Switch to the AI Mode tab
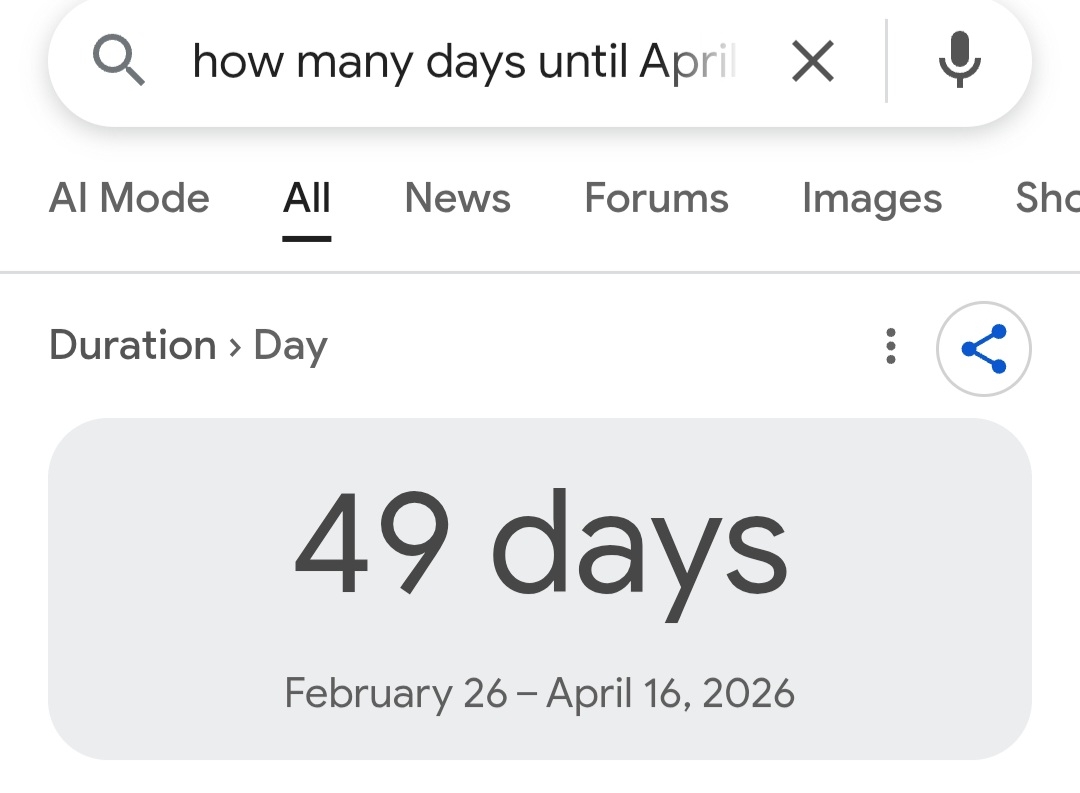The height and width of the screenshot is (793, 1080). (x=129, y=198)
